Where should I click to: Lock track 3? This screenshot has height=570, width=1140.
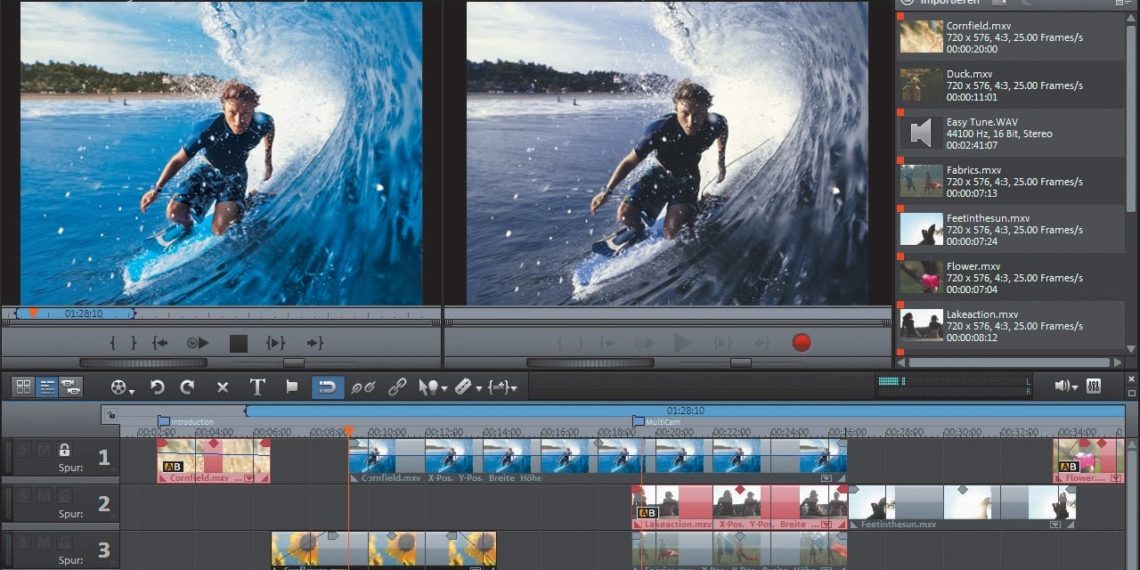[x=64, y=542]
